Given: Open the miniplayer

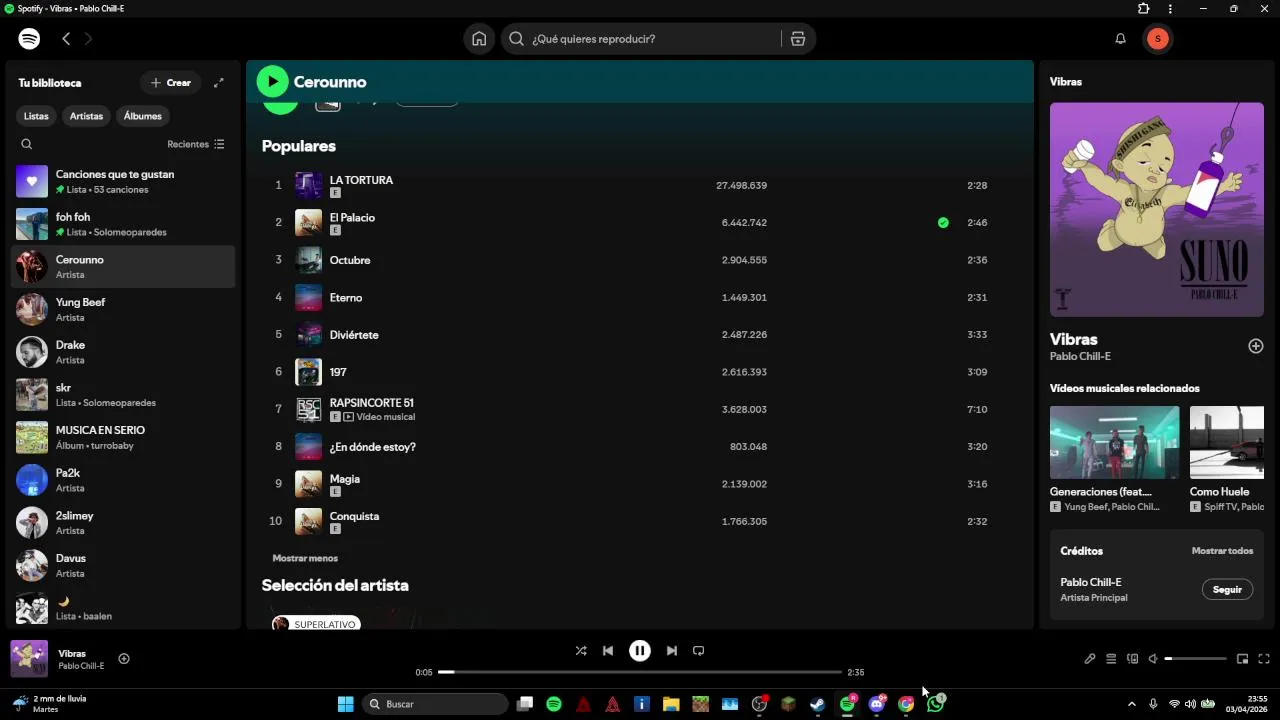Looking at the screenshot, I should [1243, 659].
